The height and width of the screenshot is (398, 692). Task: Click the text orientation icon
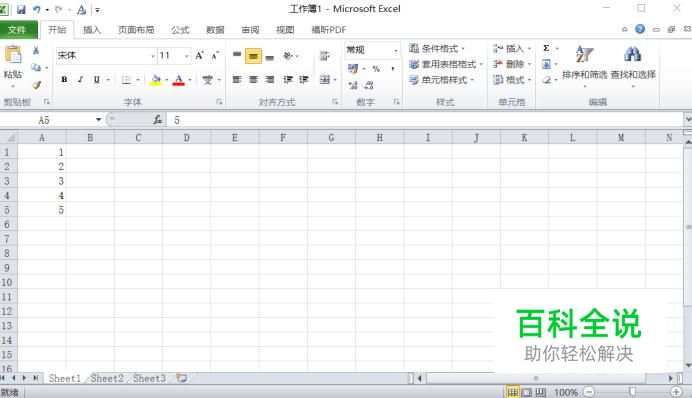288,56
